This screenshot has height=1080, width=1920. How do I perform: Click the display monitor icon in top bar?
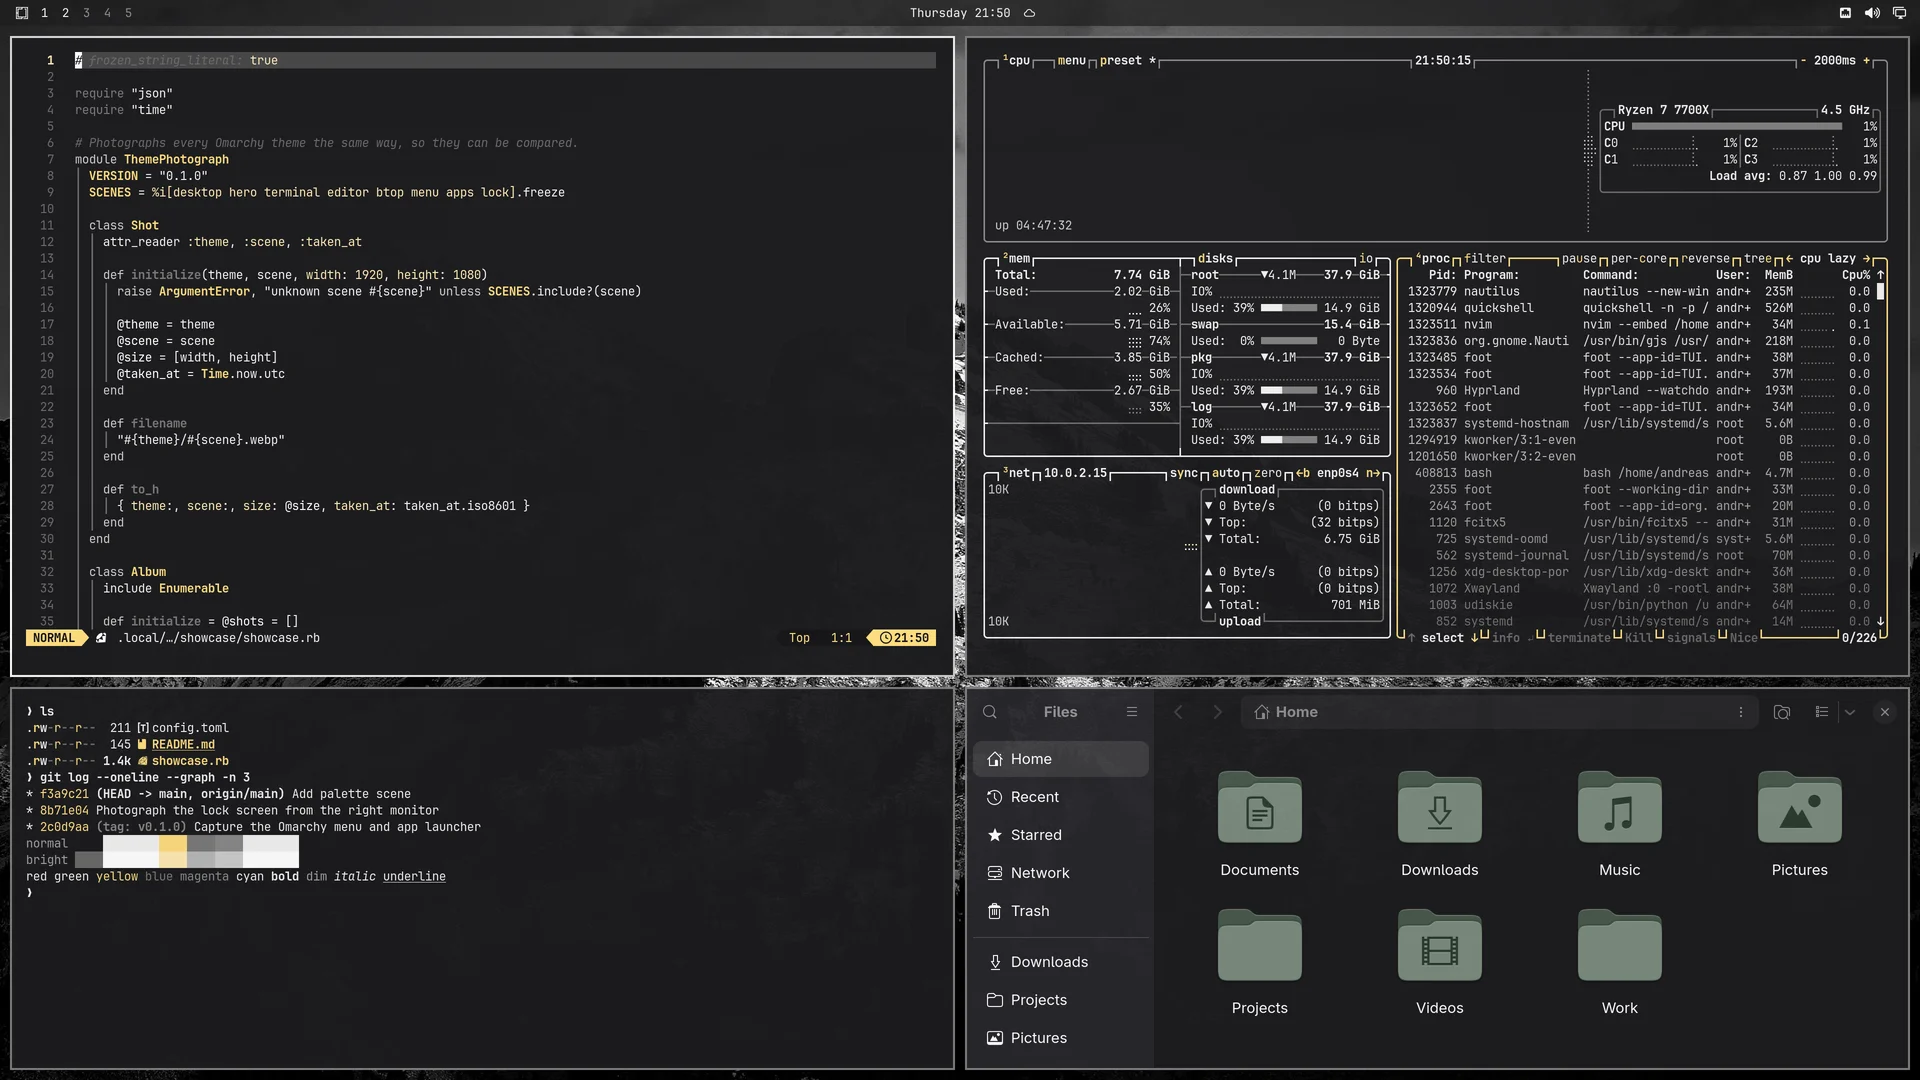pyautogui.click(x=1899, y=13)
